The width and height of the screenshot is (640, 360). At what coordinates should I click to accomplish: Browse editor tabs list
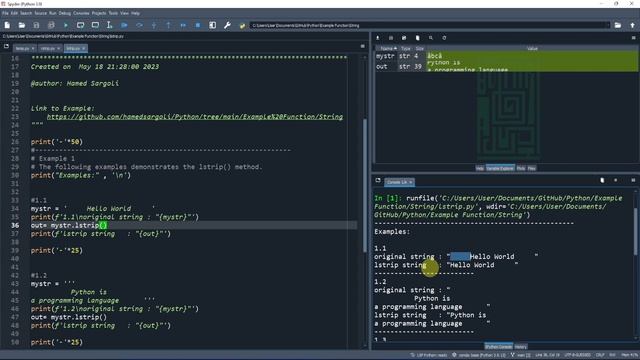[6, 47]
